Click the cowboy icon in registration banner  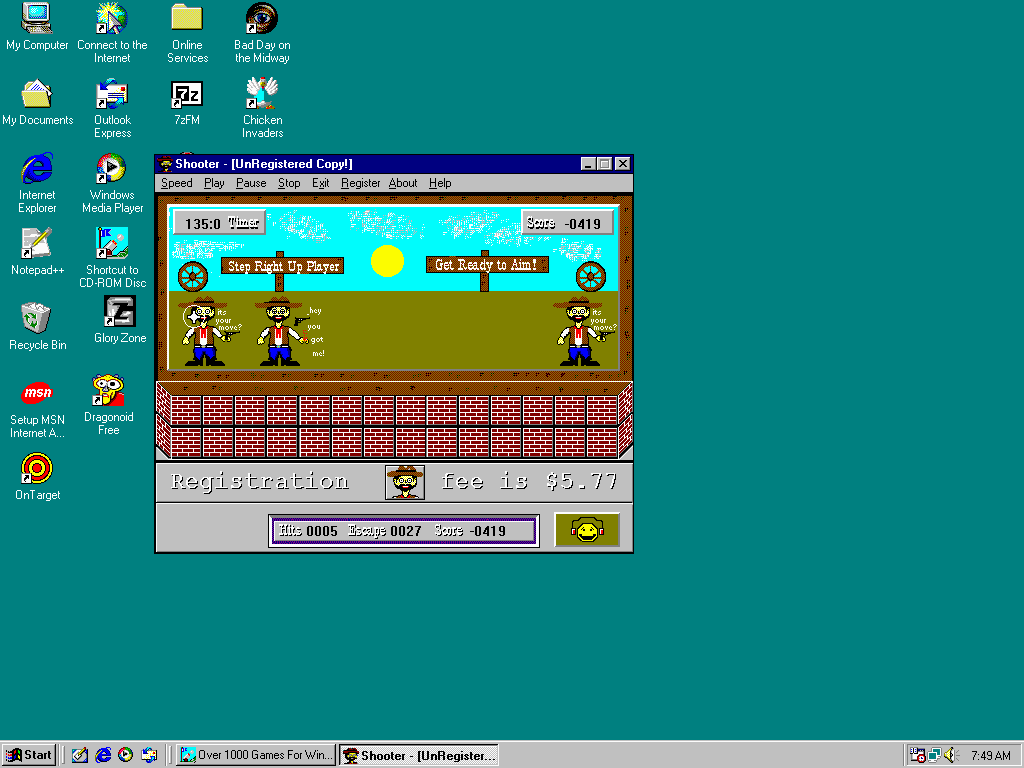405,482
